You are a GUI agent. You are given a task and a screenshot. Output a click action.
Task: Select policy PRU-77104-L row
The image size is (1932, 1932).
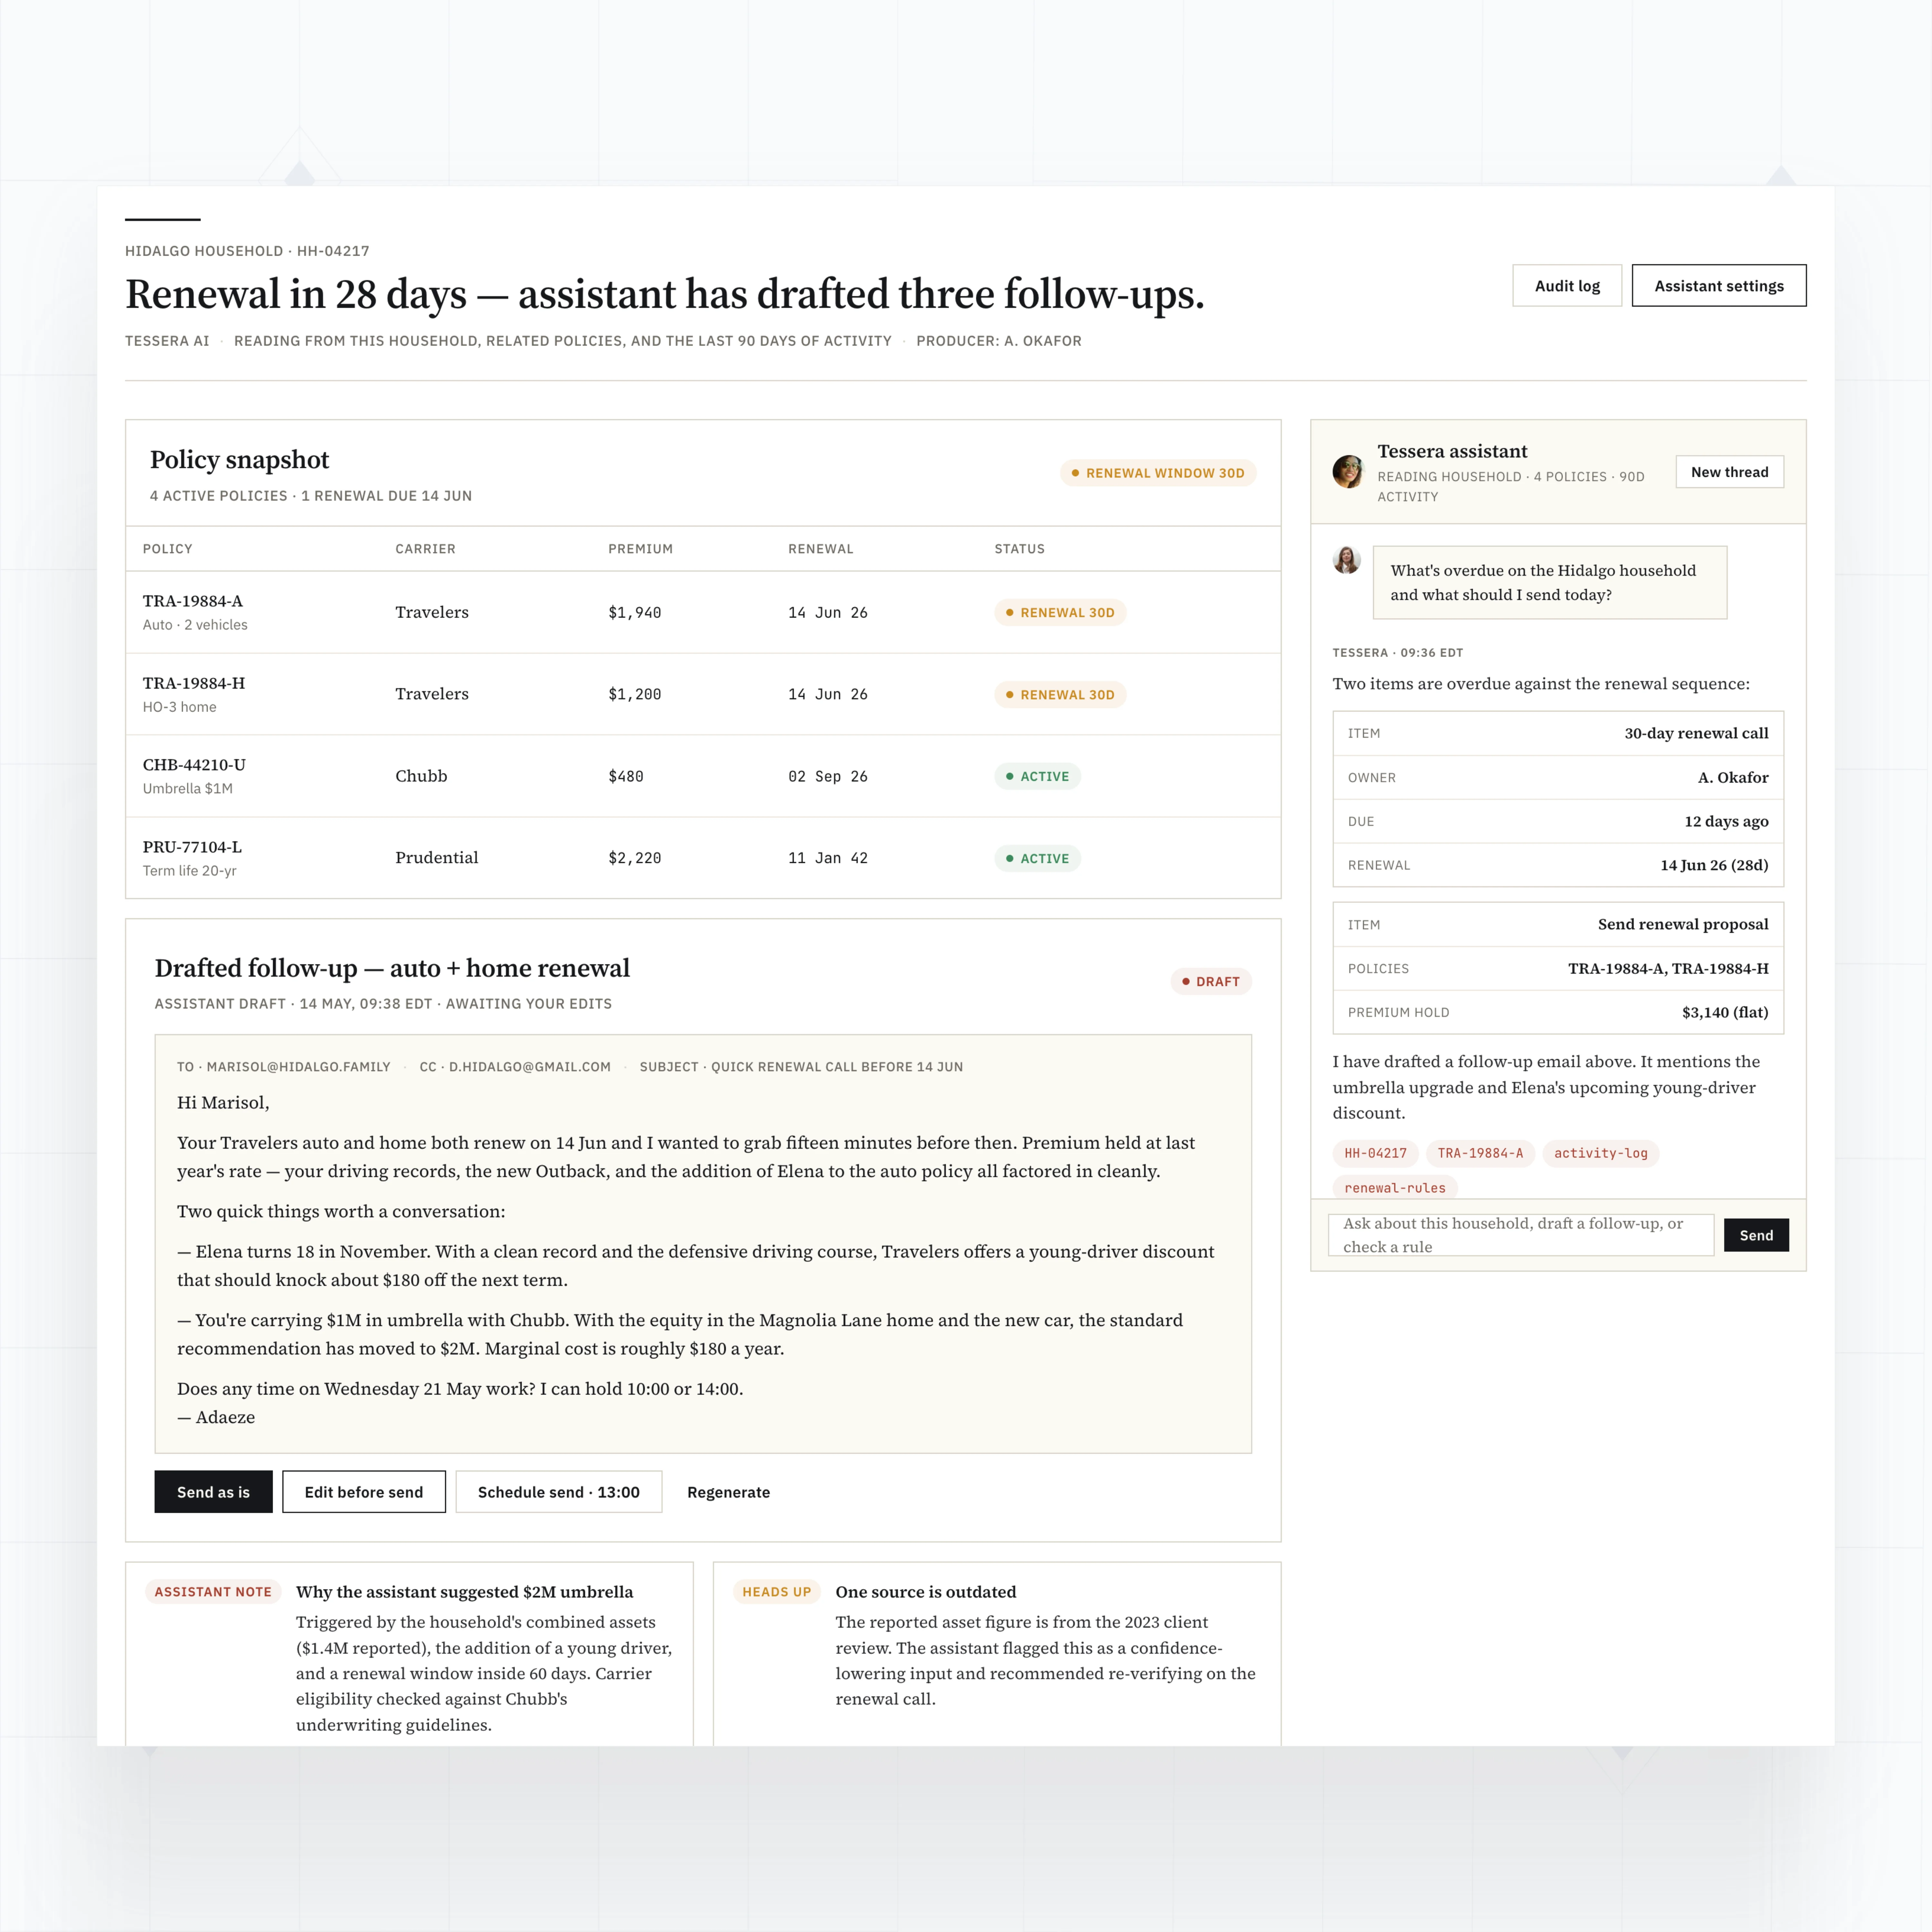[x=703, y=858]
